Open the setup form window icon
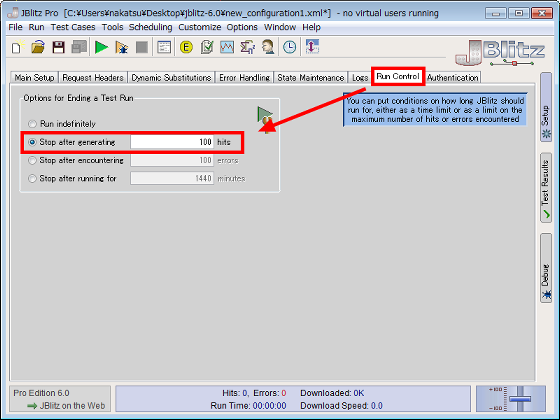 [164, 47]
